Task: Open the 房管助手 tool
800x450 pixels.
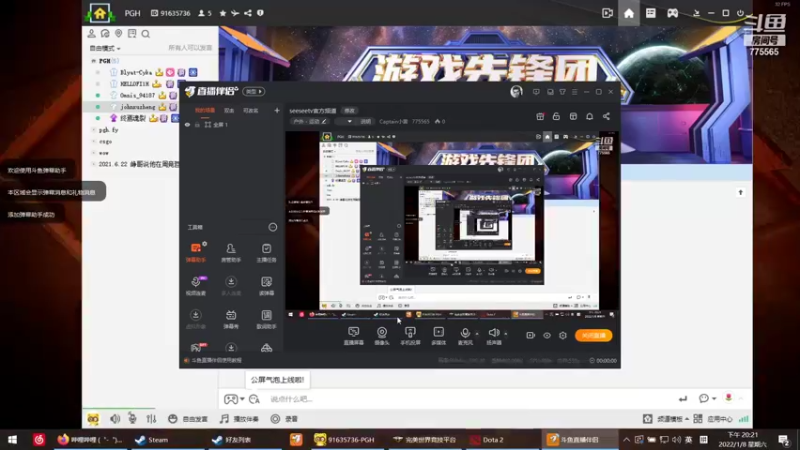Action: coord(231,252)
